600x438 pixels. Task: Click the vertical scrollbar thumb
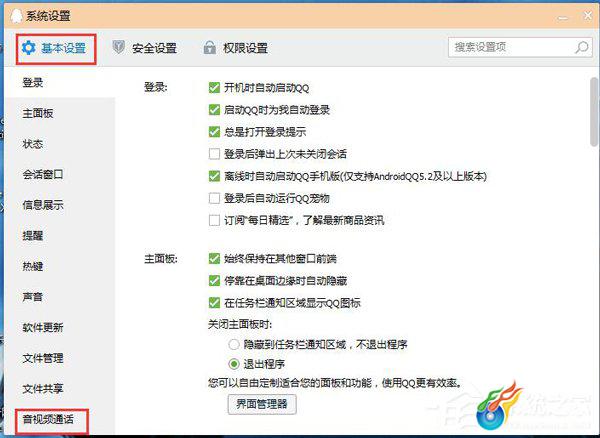[x=594, y=112]
